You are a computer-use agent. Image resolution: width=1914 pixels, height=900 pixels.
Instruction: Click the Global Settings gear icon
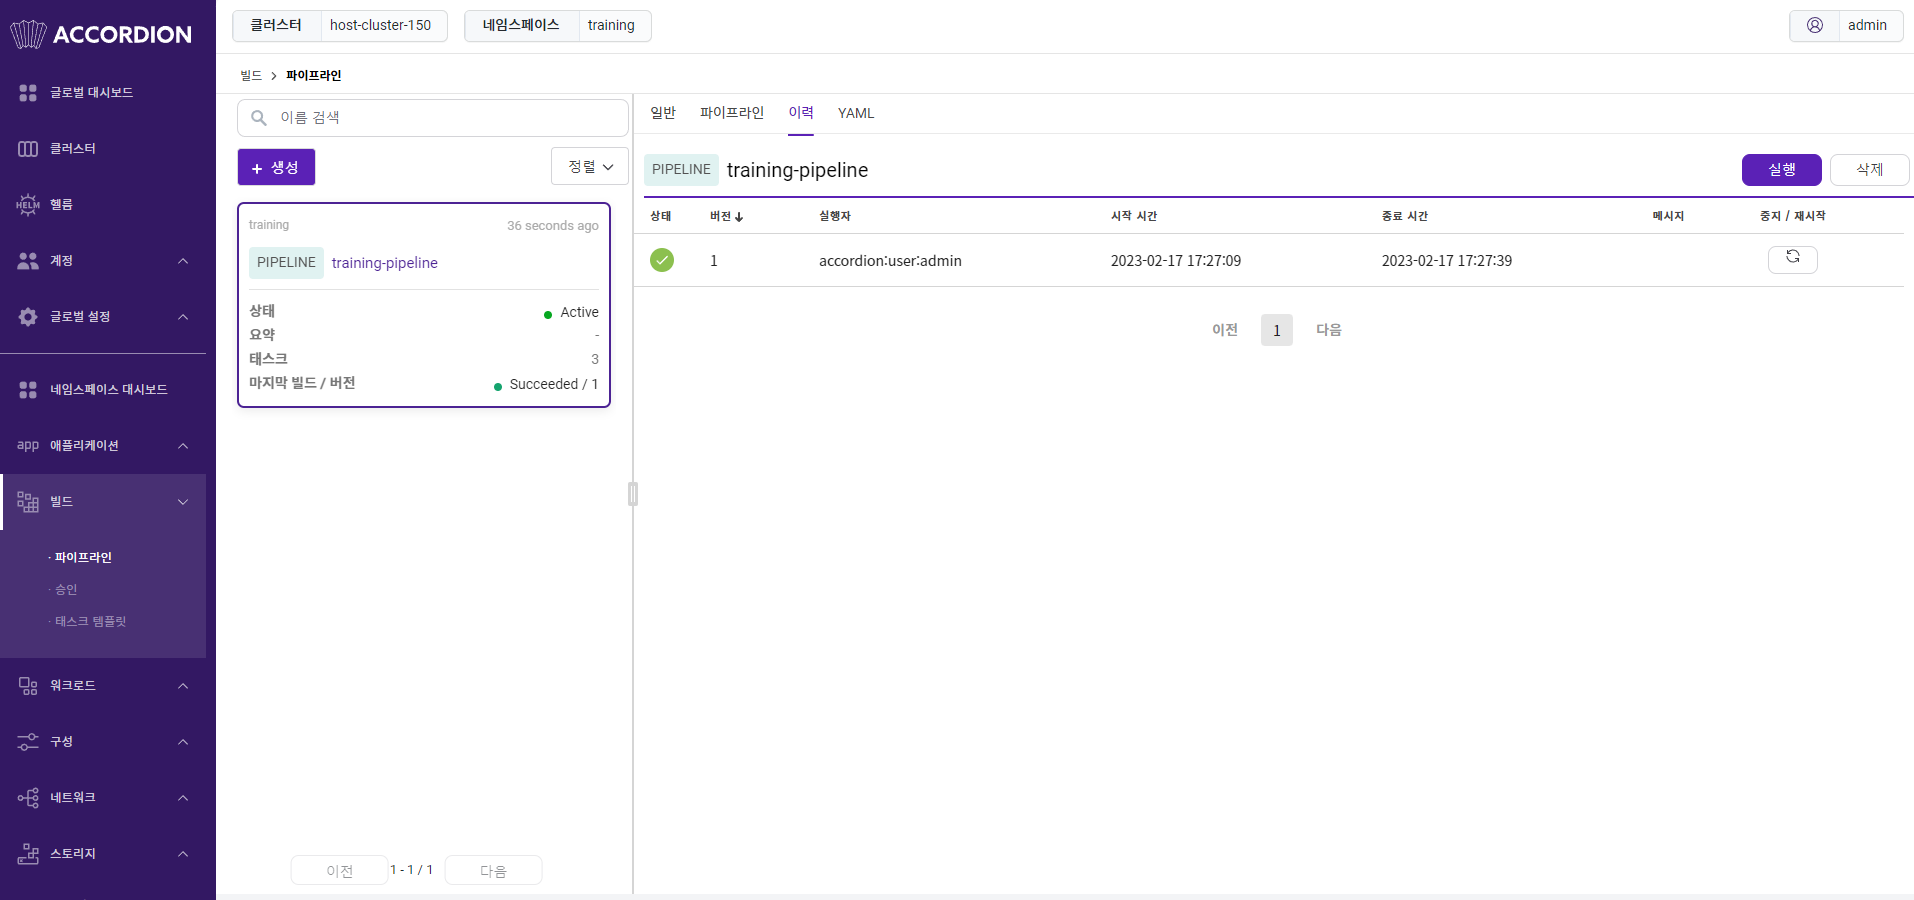tap(28, 317)
